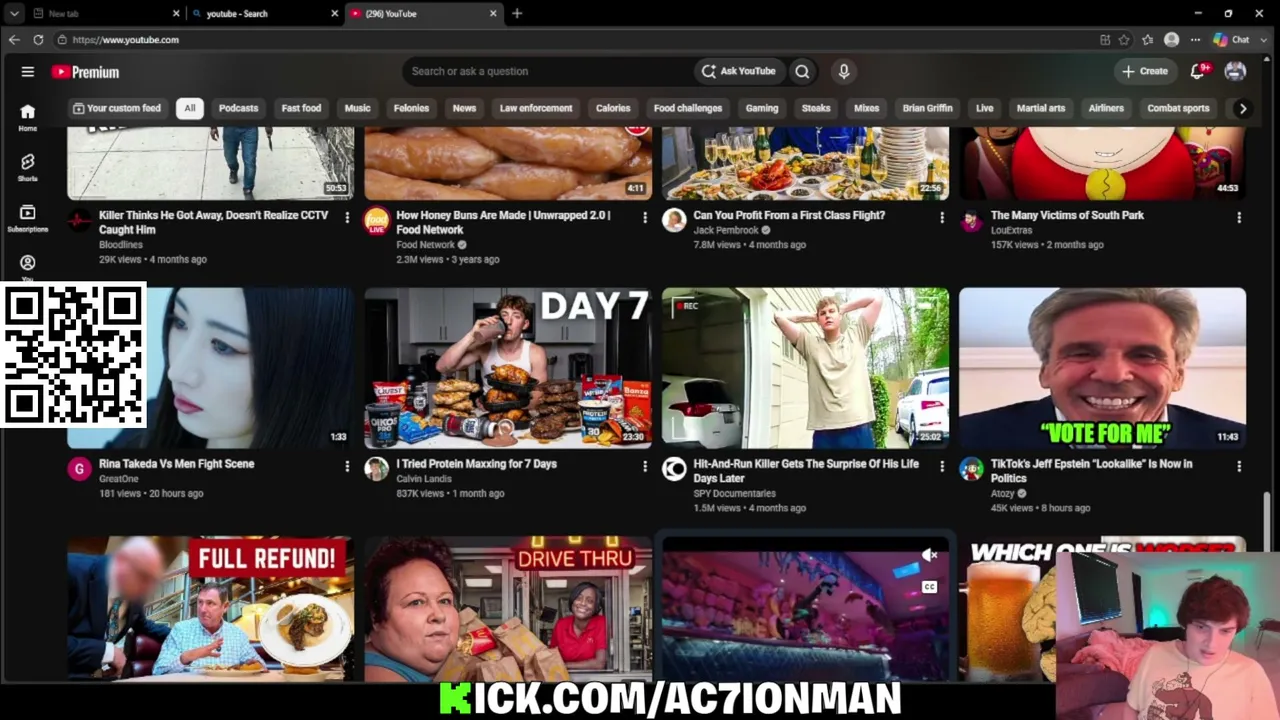1280x720 pixels.
Task: Expand the category chips with next arrow
Action: click(x=1242, y=108)
